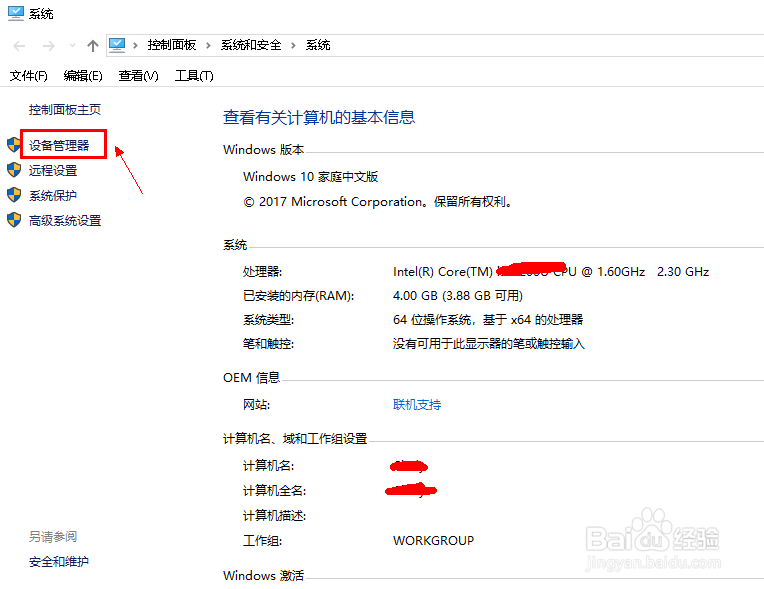Screen dimensions: 764x589
Task: Navigate to 控制面板 breadcrumb
Action: 172,45
